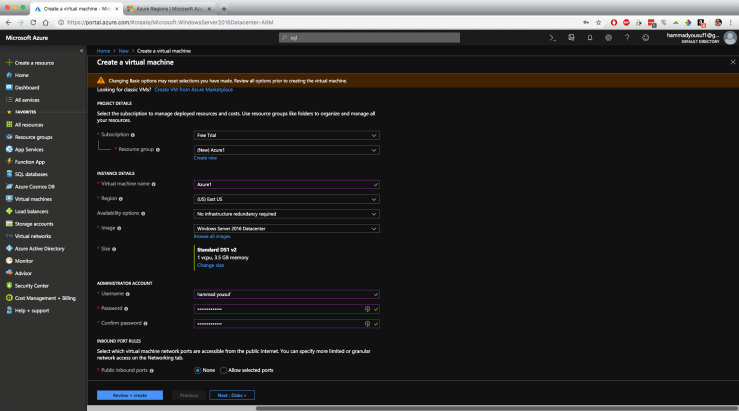Show info tooltip for Image
Viewport: 739px width, 411px height.
(x=119, y=228)
